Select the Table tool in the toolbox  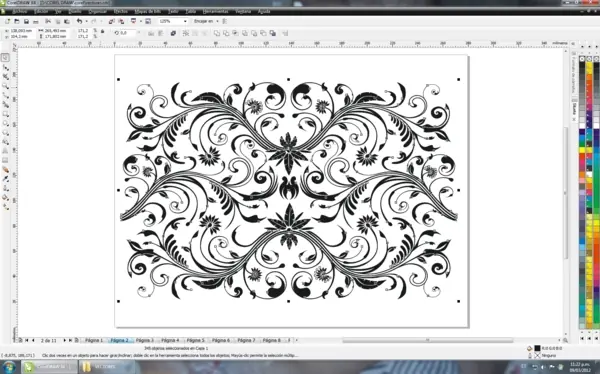coord(5,160)
